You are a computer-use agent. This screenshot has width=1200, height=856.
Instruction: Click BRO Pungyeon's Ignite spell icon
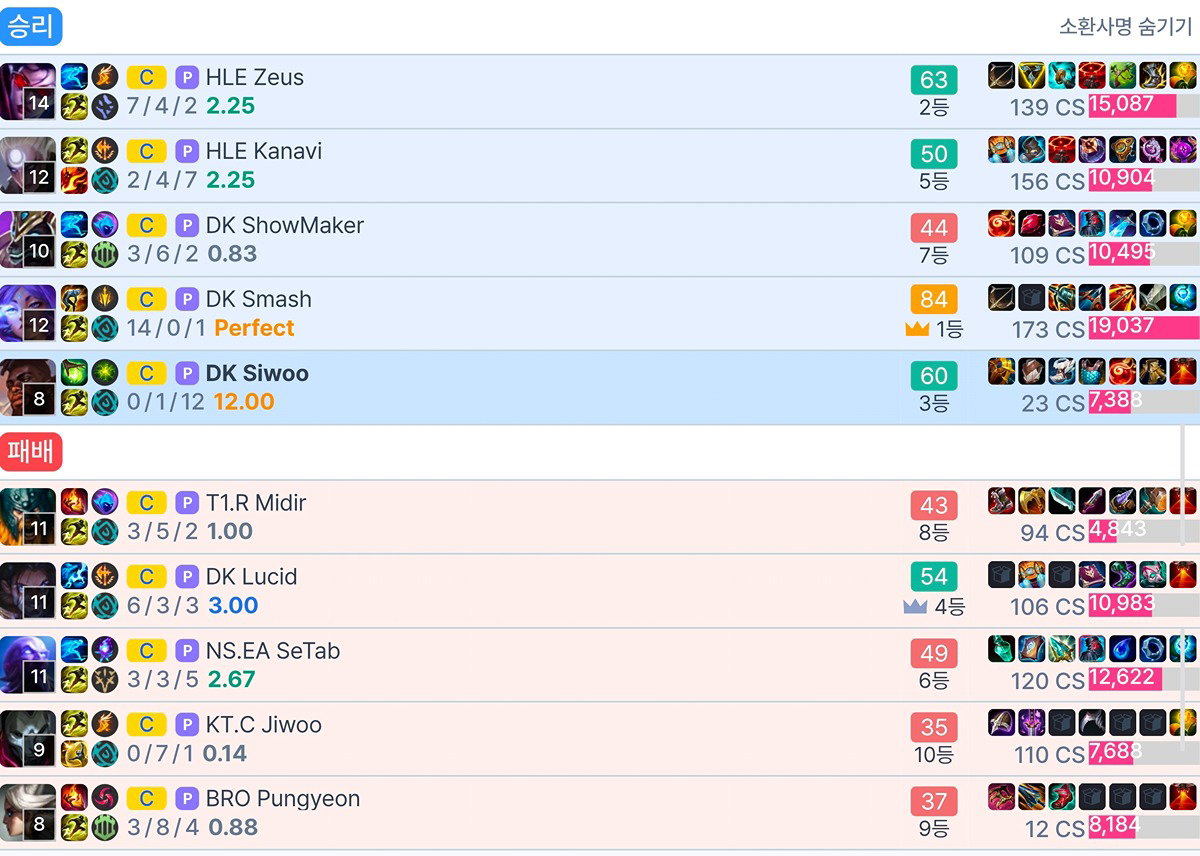(x=74, y=798)
